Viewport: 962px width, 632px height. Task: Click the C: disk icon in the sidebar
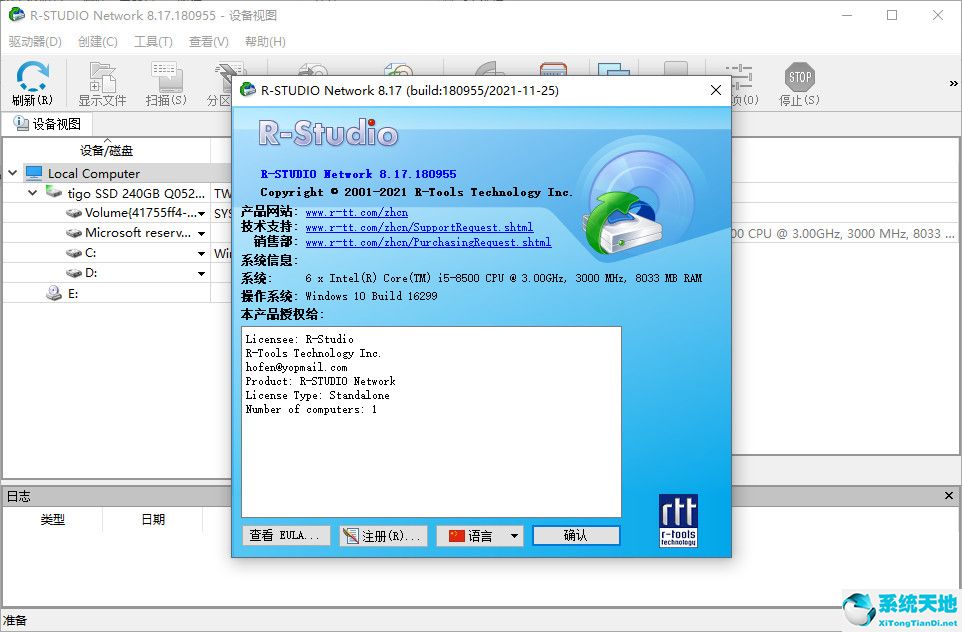pyautogui.click(x=73, y=252)
